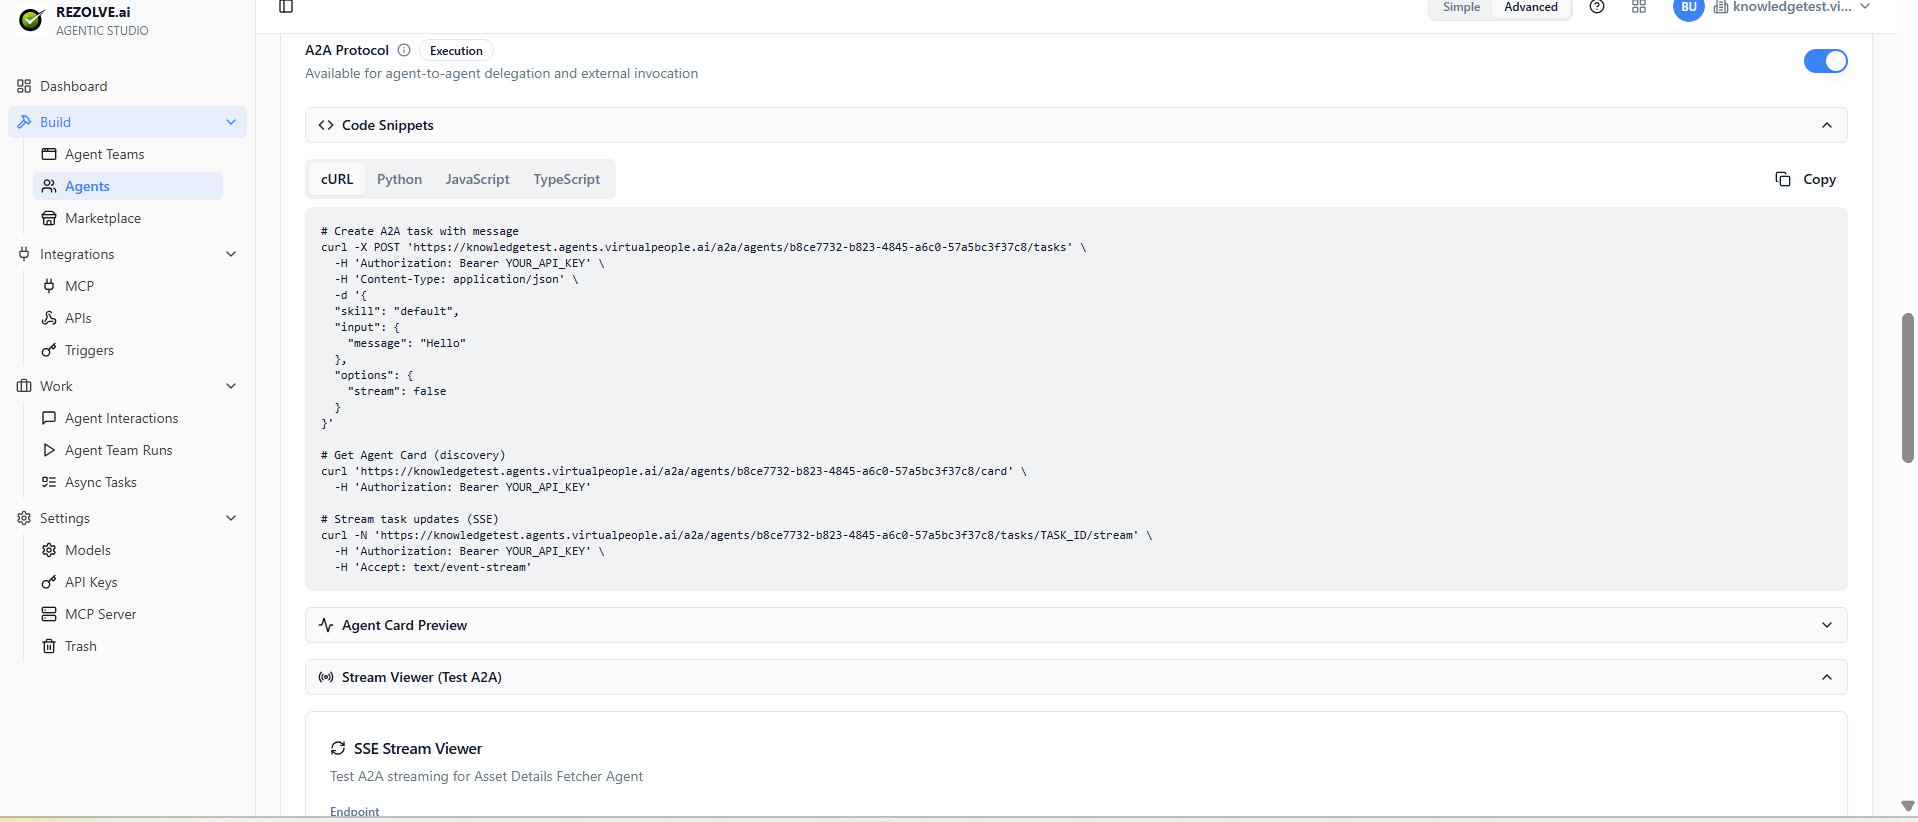
Task: Click the MCP Server icon
Action: 49,614
